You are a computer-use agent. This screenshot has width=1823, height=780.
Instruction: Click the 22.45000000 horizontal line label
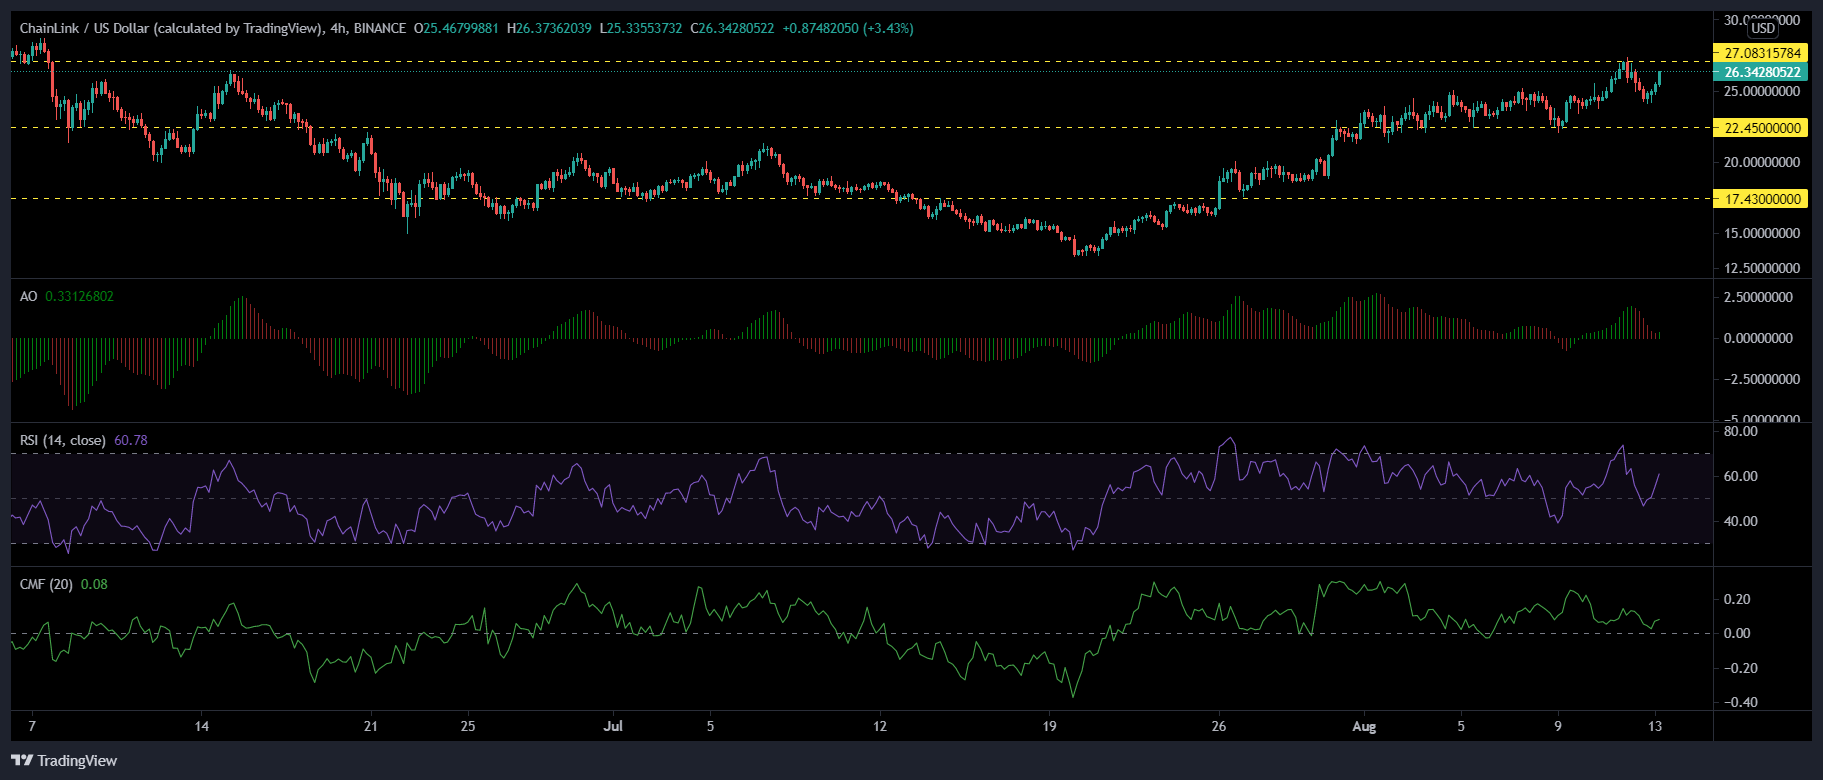tap(1763, 128)
